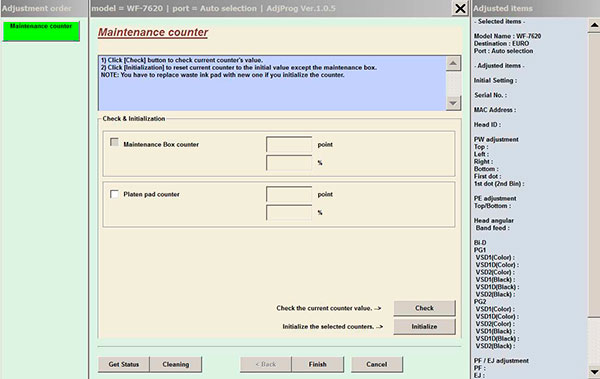This screenshot has width=600, height=379.
Task: Click instruction box scroll up arrow
Action: [453, 63]
